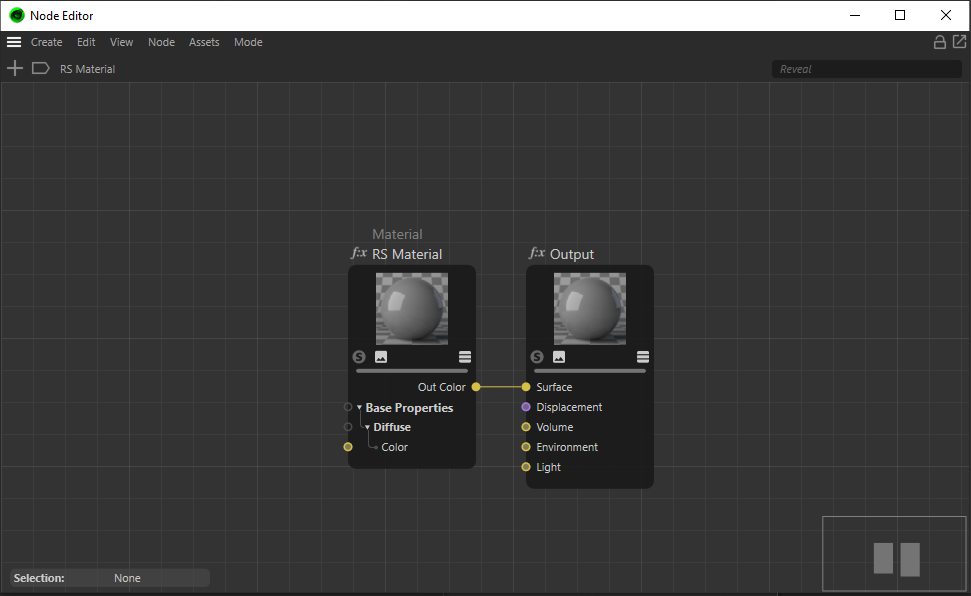Click the yellow Color input port
Image resolution: width=971 pixels, height=596 pixels.
coord(348,447)
